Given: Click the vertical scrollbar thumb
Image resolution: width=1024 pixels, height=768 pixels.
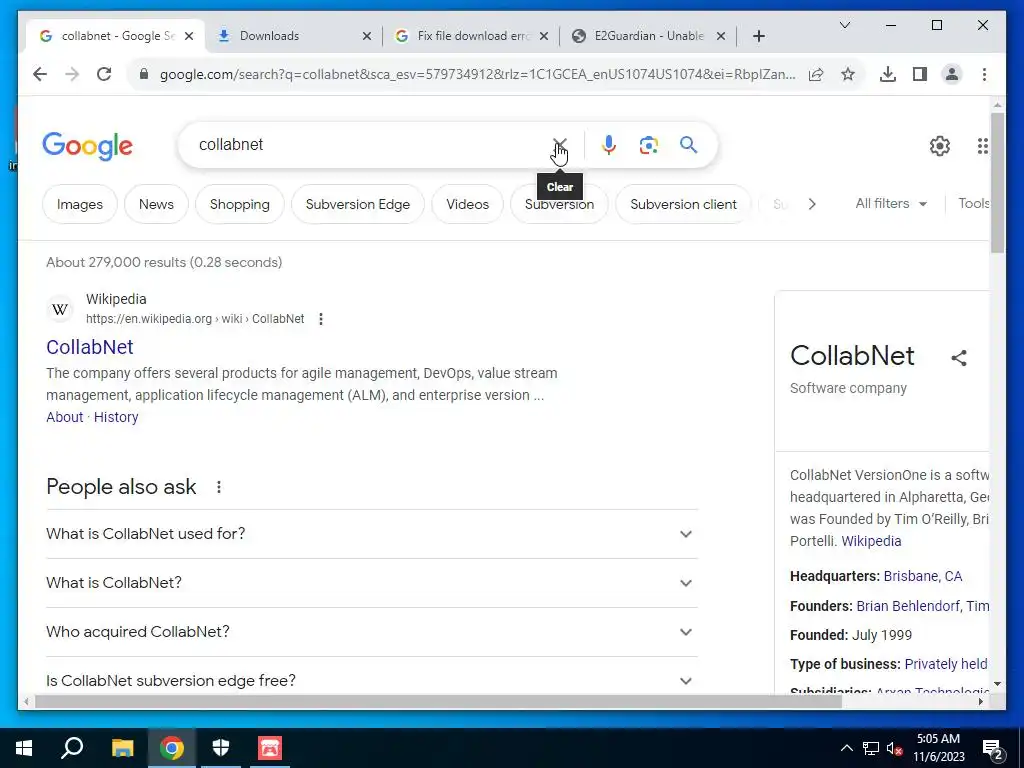Looking at the screenshot, I should [x=997, y=183].
